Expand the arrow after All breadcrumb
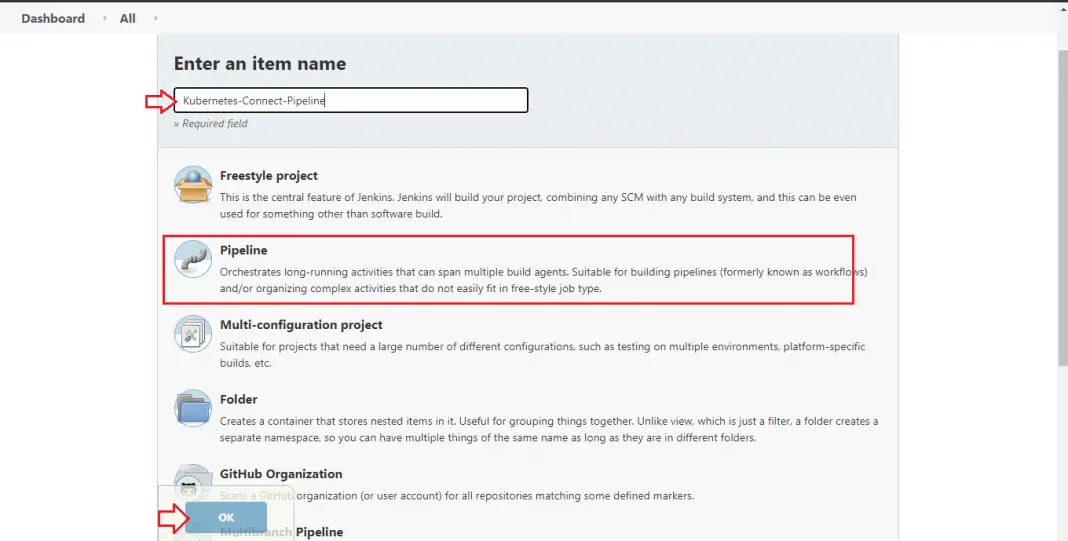The height and width of the screenshot is (541, 1068). (156, 18)
